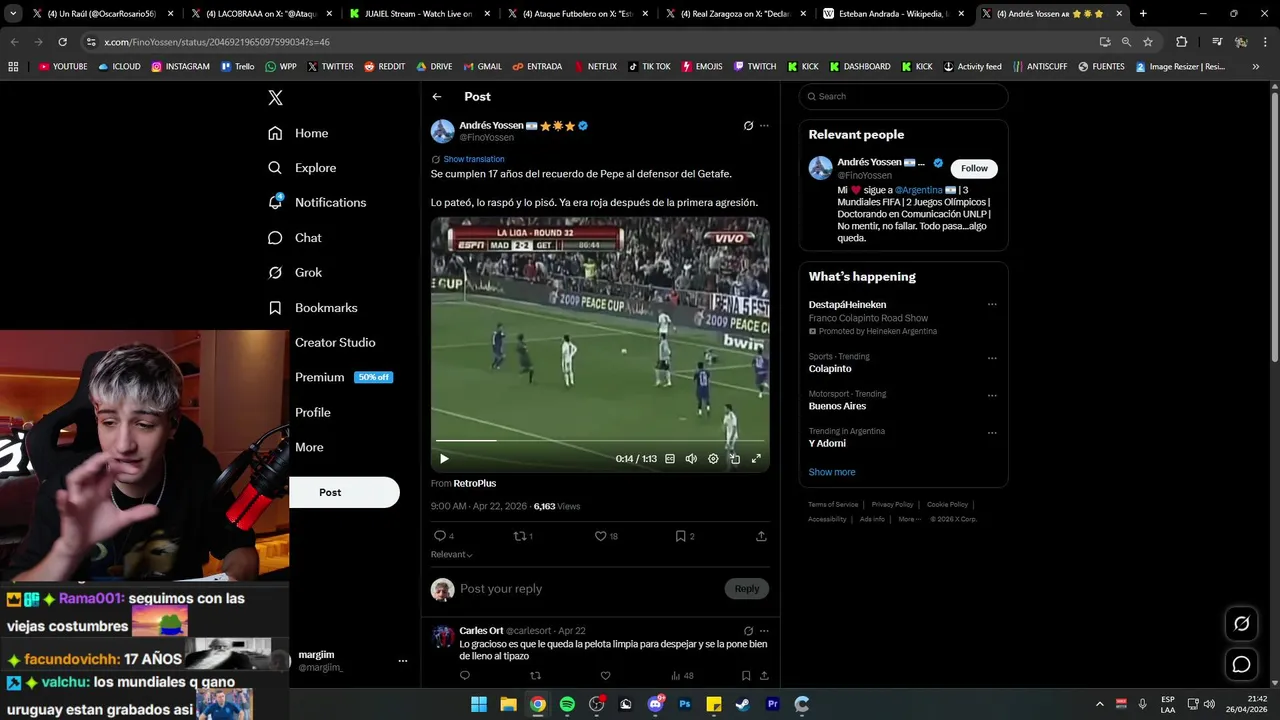The height and width of the screenshot is (720, 1280).
Task: Go back with the Post arrow
Action: point(437,97)
